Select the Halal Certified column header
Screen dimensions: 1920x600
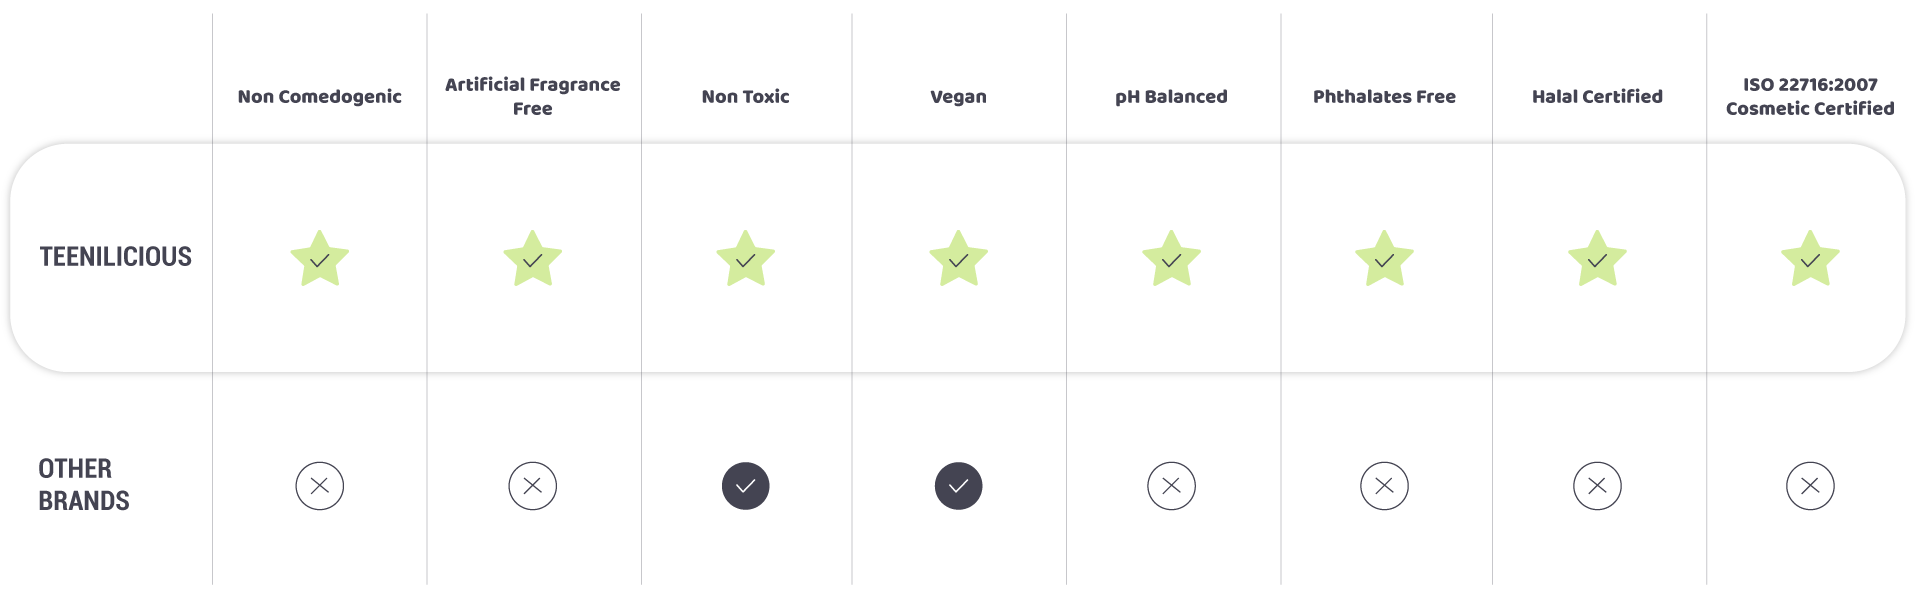(1597, 97)
